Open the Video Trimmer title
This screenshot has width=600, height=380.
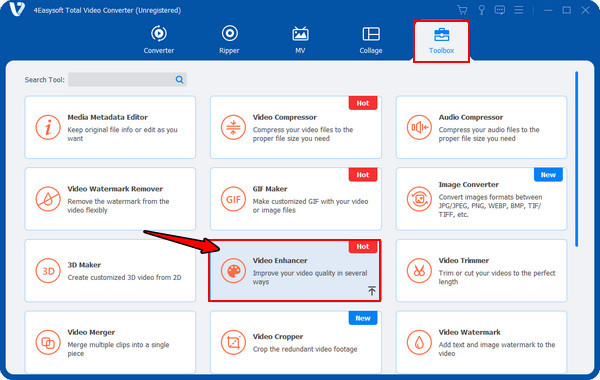(463, 260)
